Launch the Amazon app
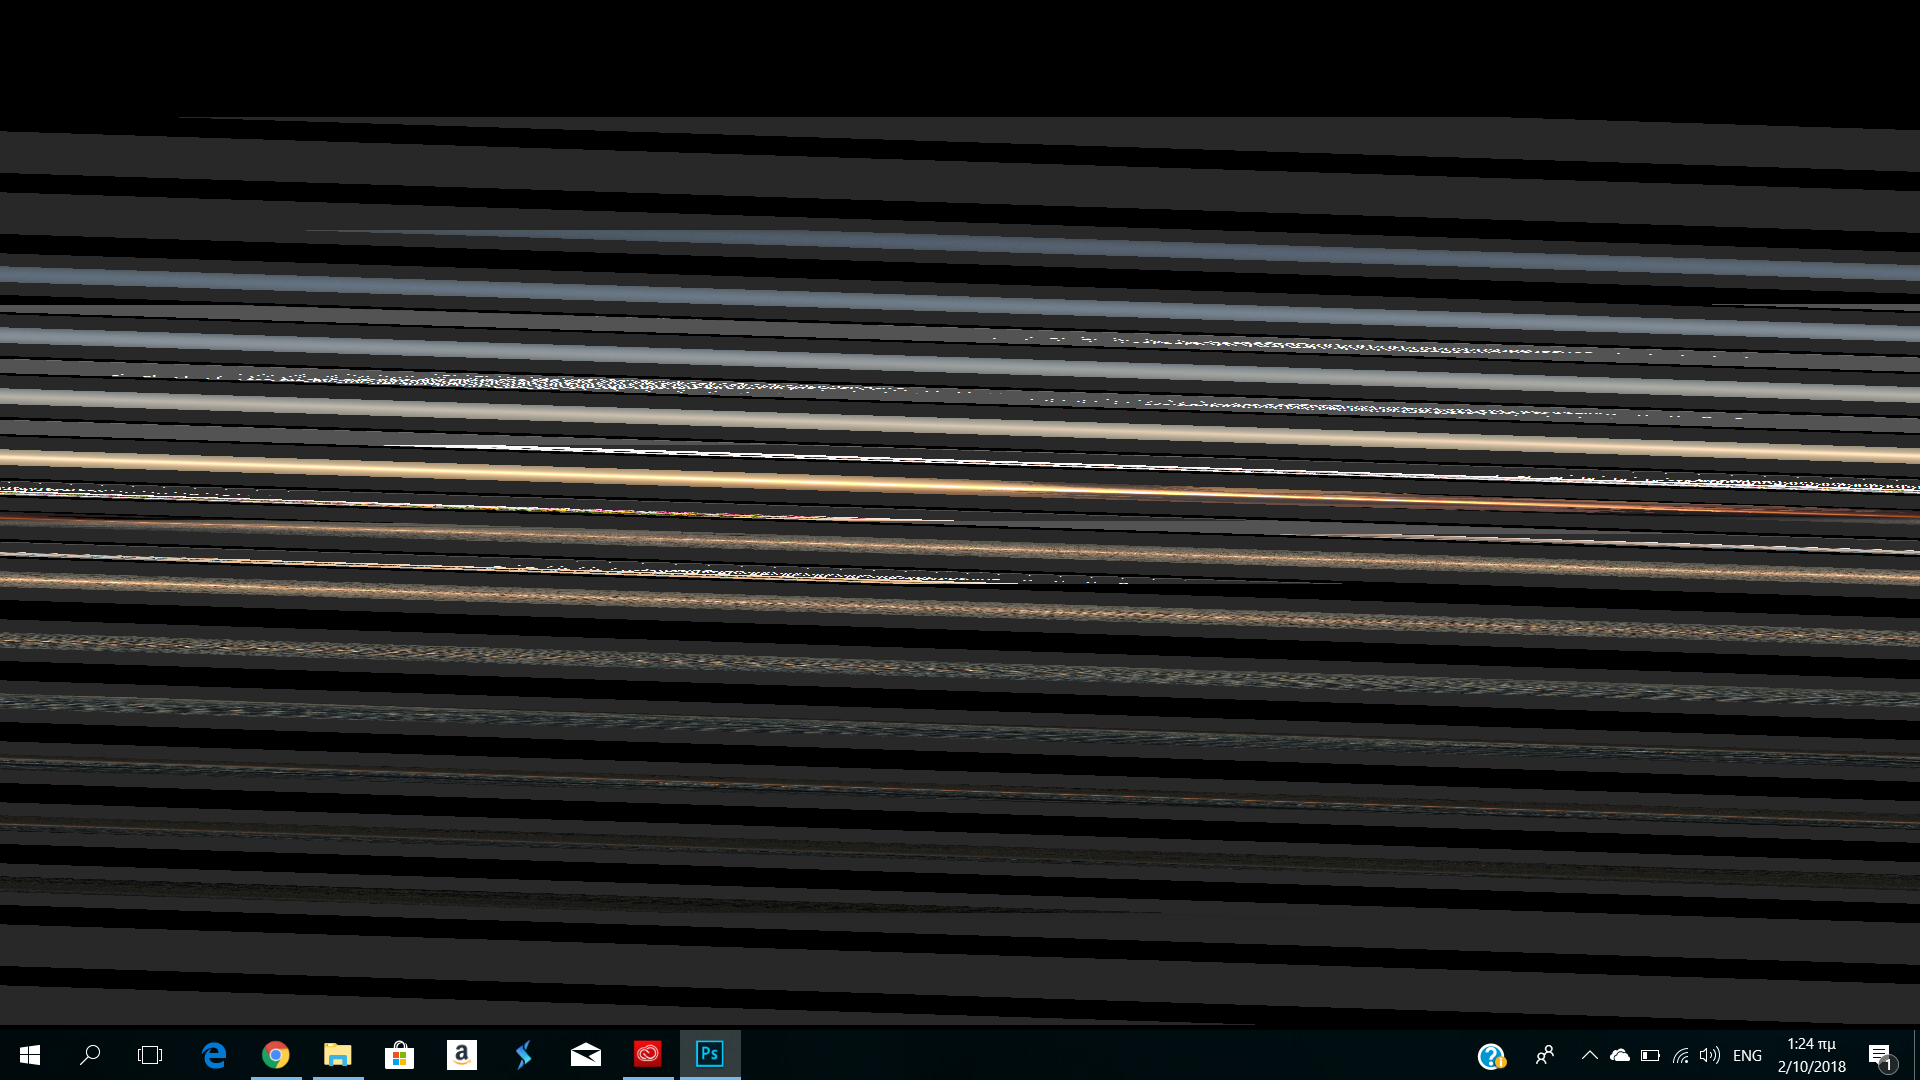Image resolution: width=1920 pixels, height=1080 pixels. (x=462, y=1055)
